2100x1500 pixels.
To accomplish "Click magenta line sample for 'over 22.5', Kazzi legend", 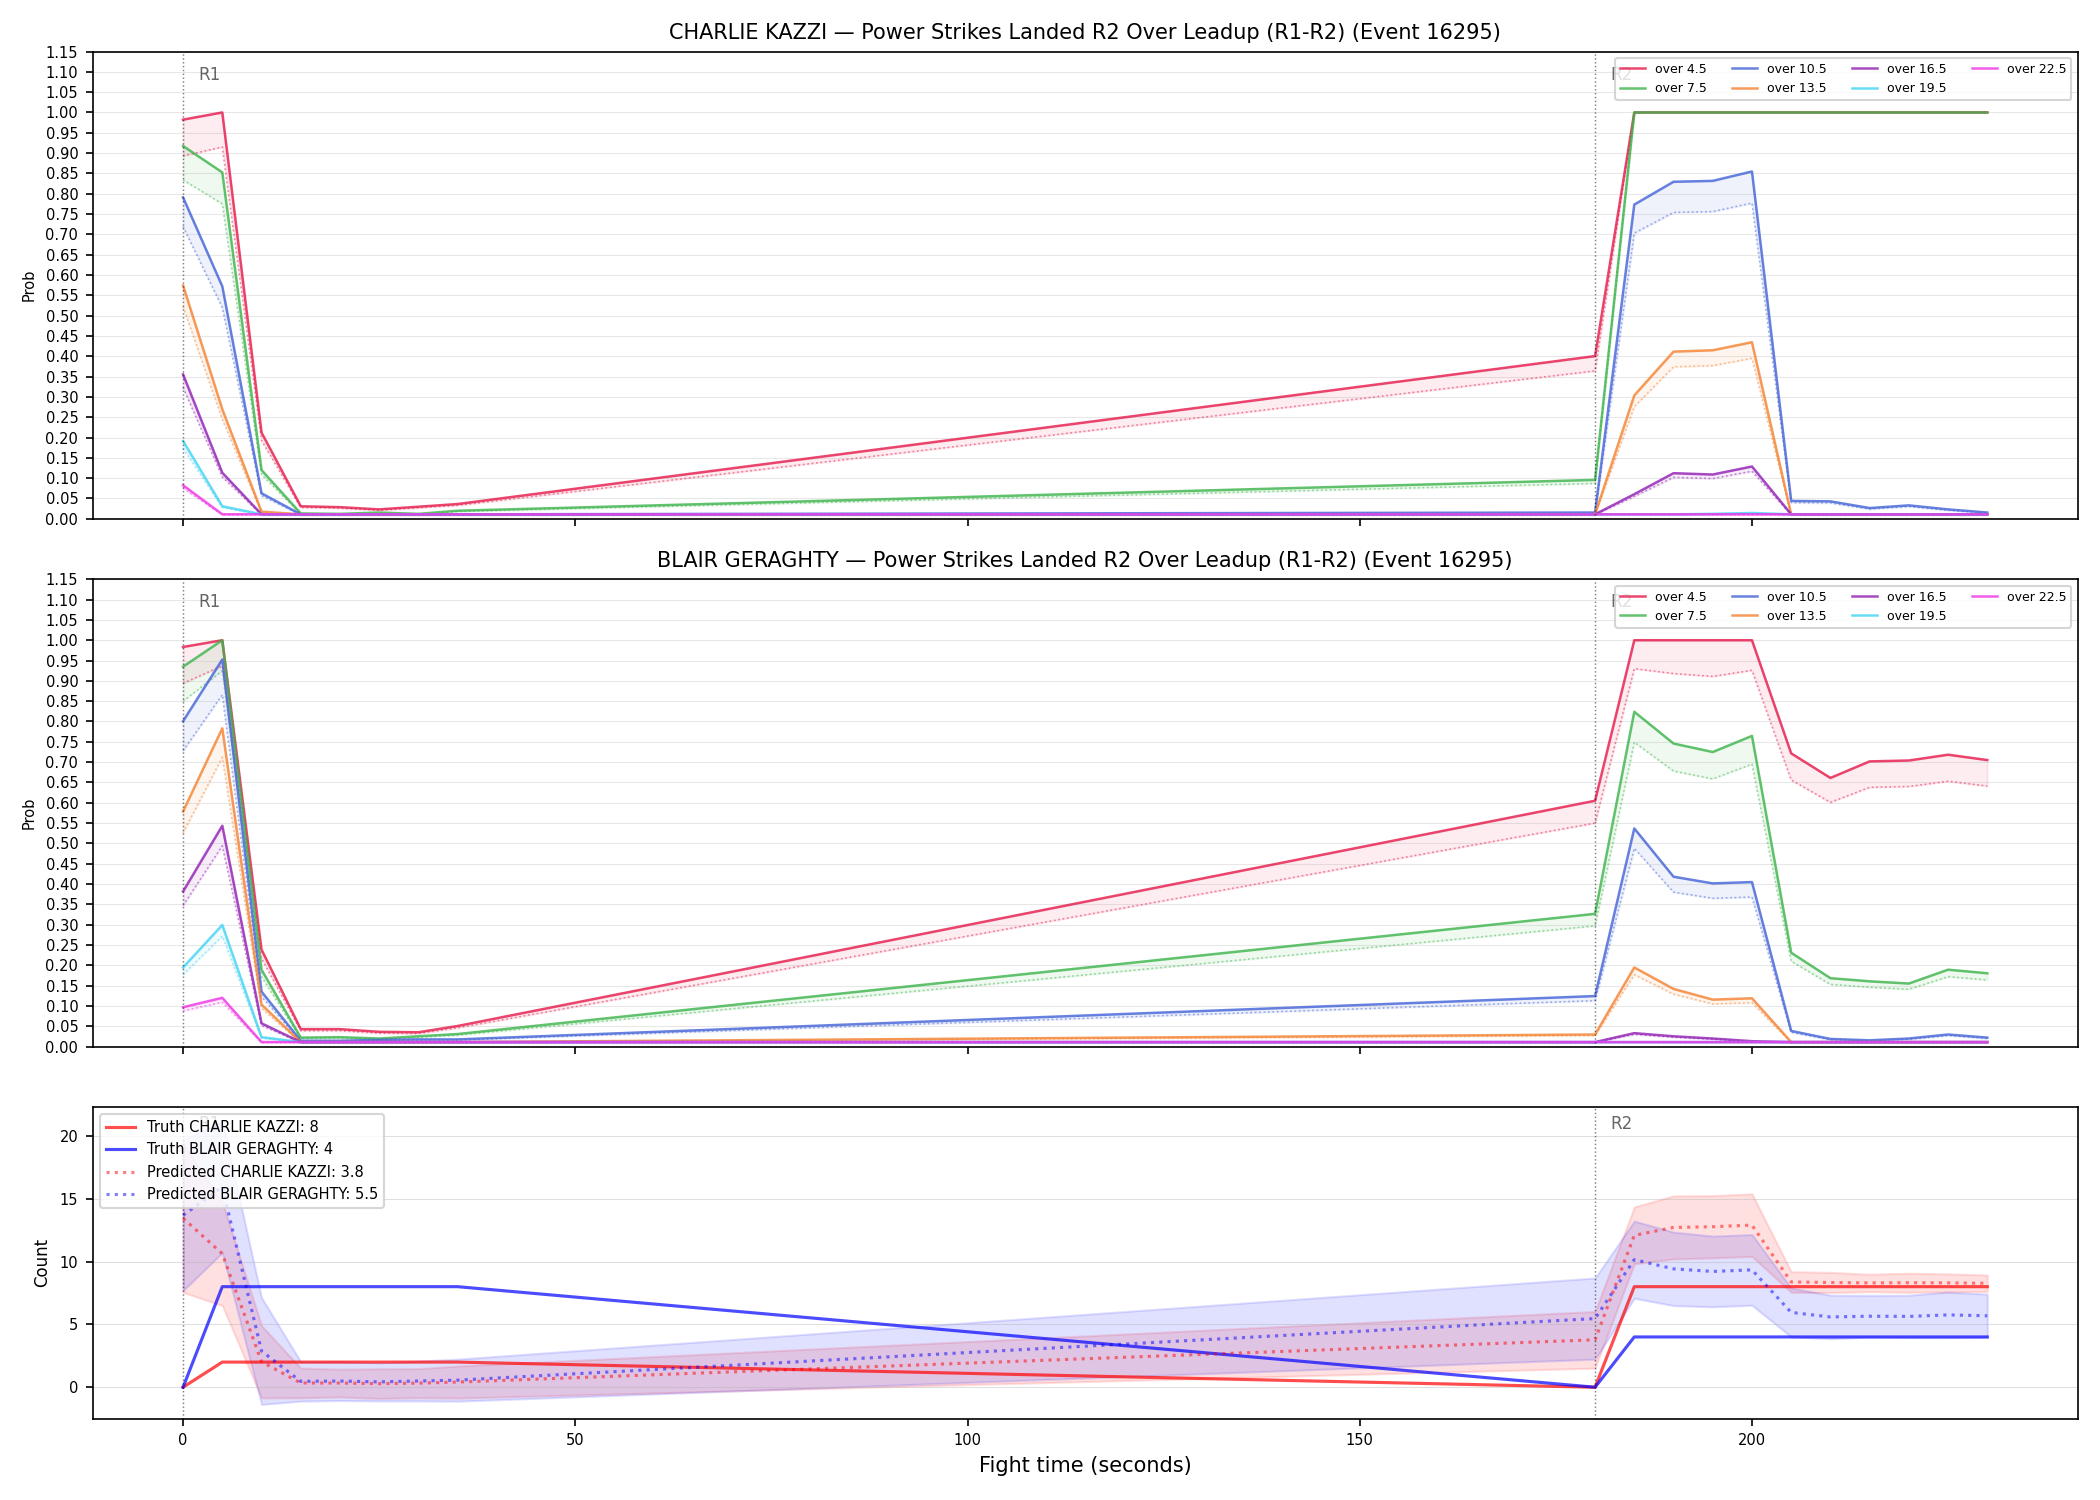I will coord(1983,69).
